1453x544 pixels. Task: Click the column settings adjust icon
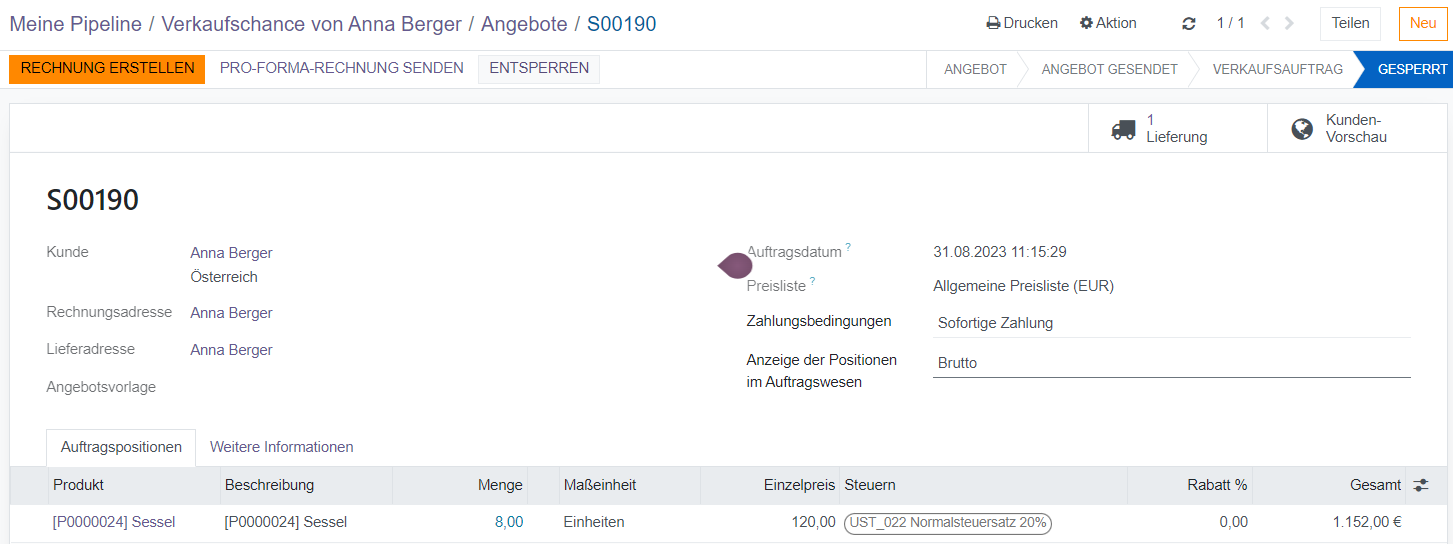(x=1420, y=485)
